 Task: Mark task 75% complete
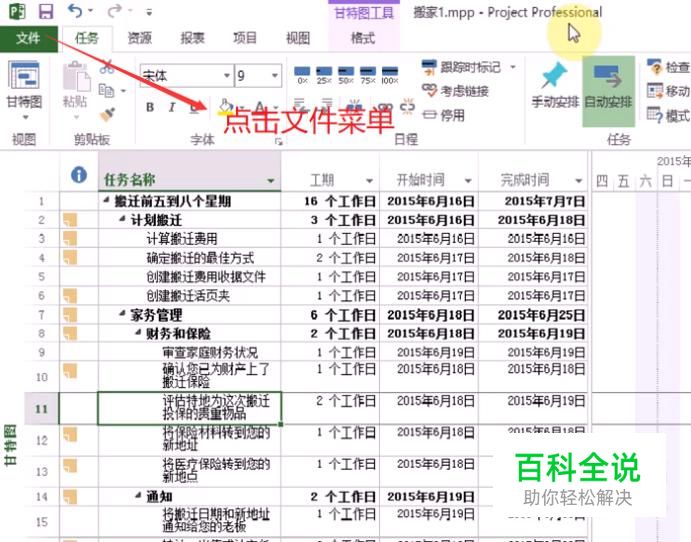[368, 74]
